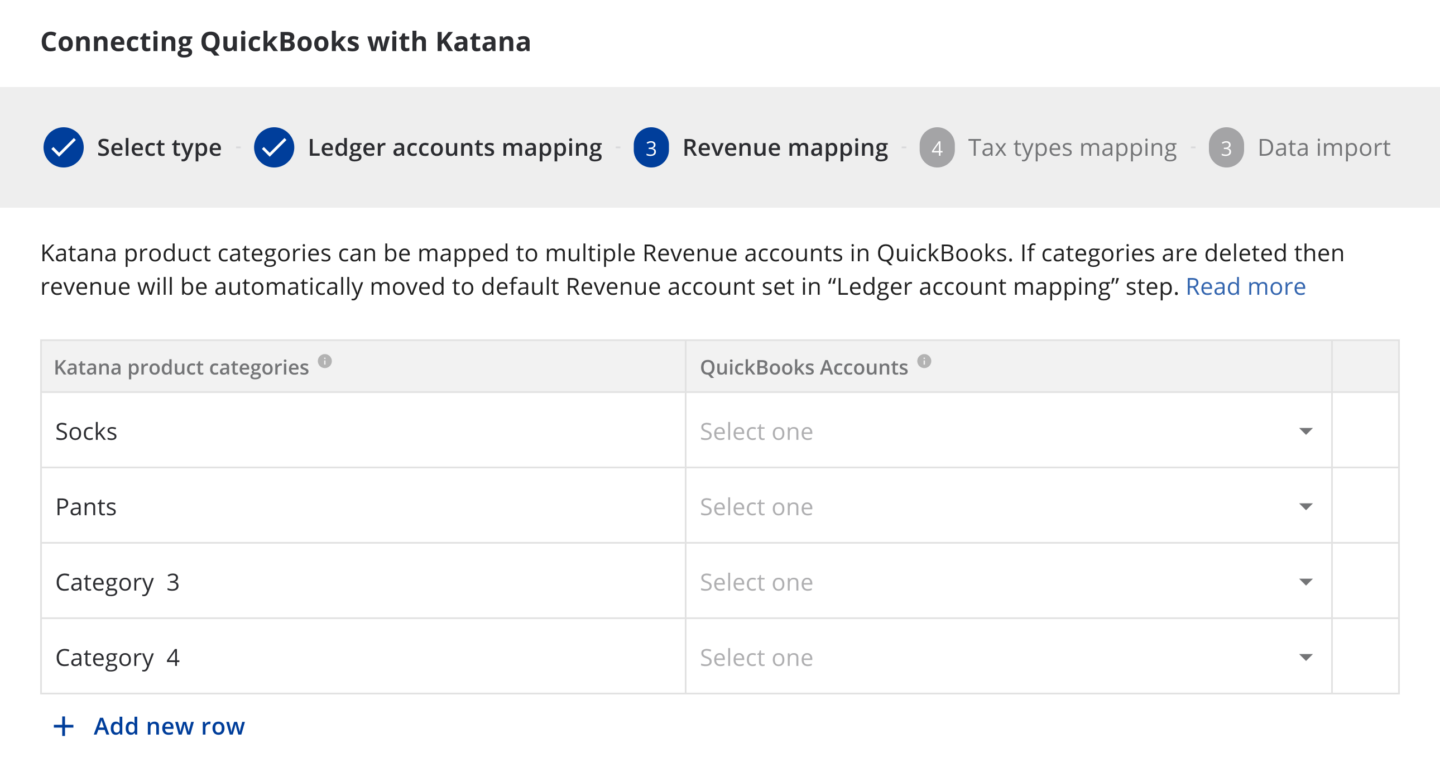Click the Revenue mapping step label
1440x762 pixels.
click(x=784, y=147)
